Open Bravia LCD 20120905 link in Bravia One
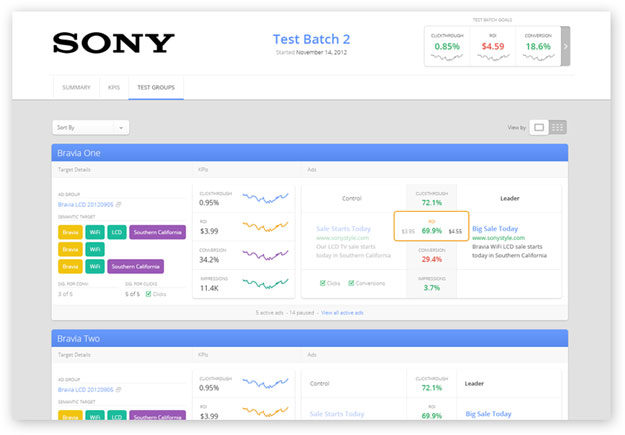This screenshot has height=435, width=625. point(86,205)
